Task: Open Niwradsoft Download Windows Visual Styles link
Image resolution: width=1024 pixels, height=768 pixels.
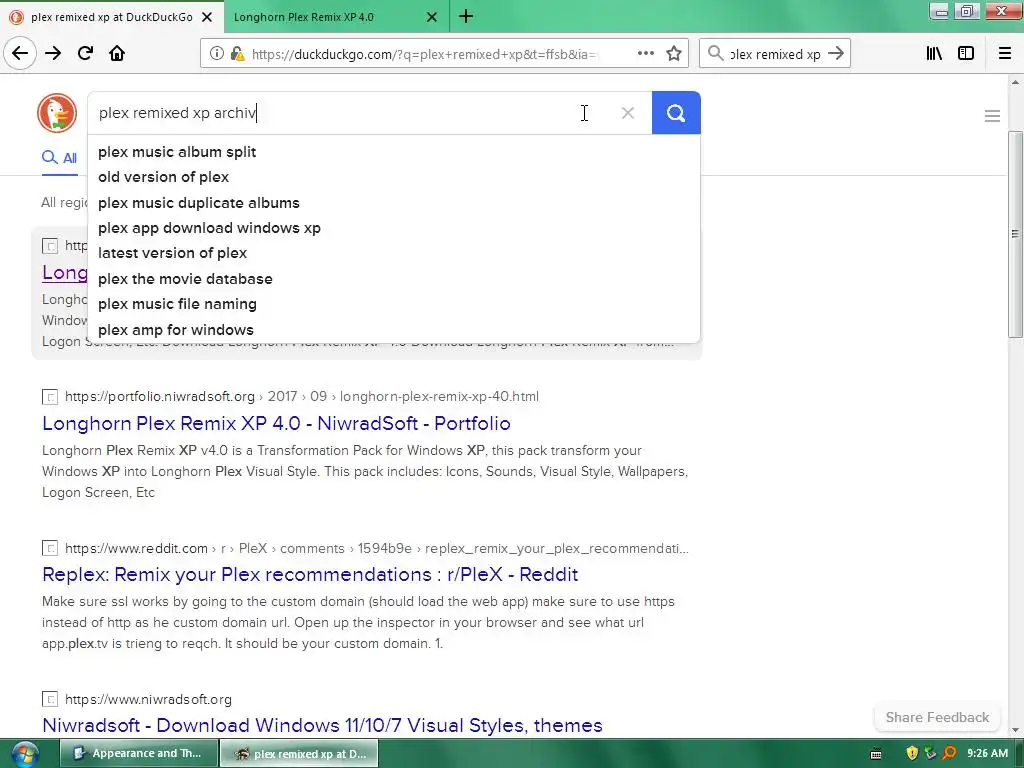Action: [x=322, y=726]
